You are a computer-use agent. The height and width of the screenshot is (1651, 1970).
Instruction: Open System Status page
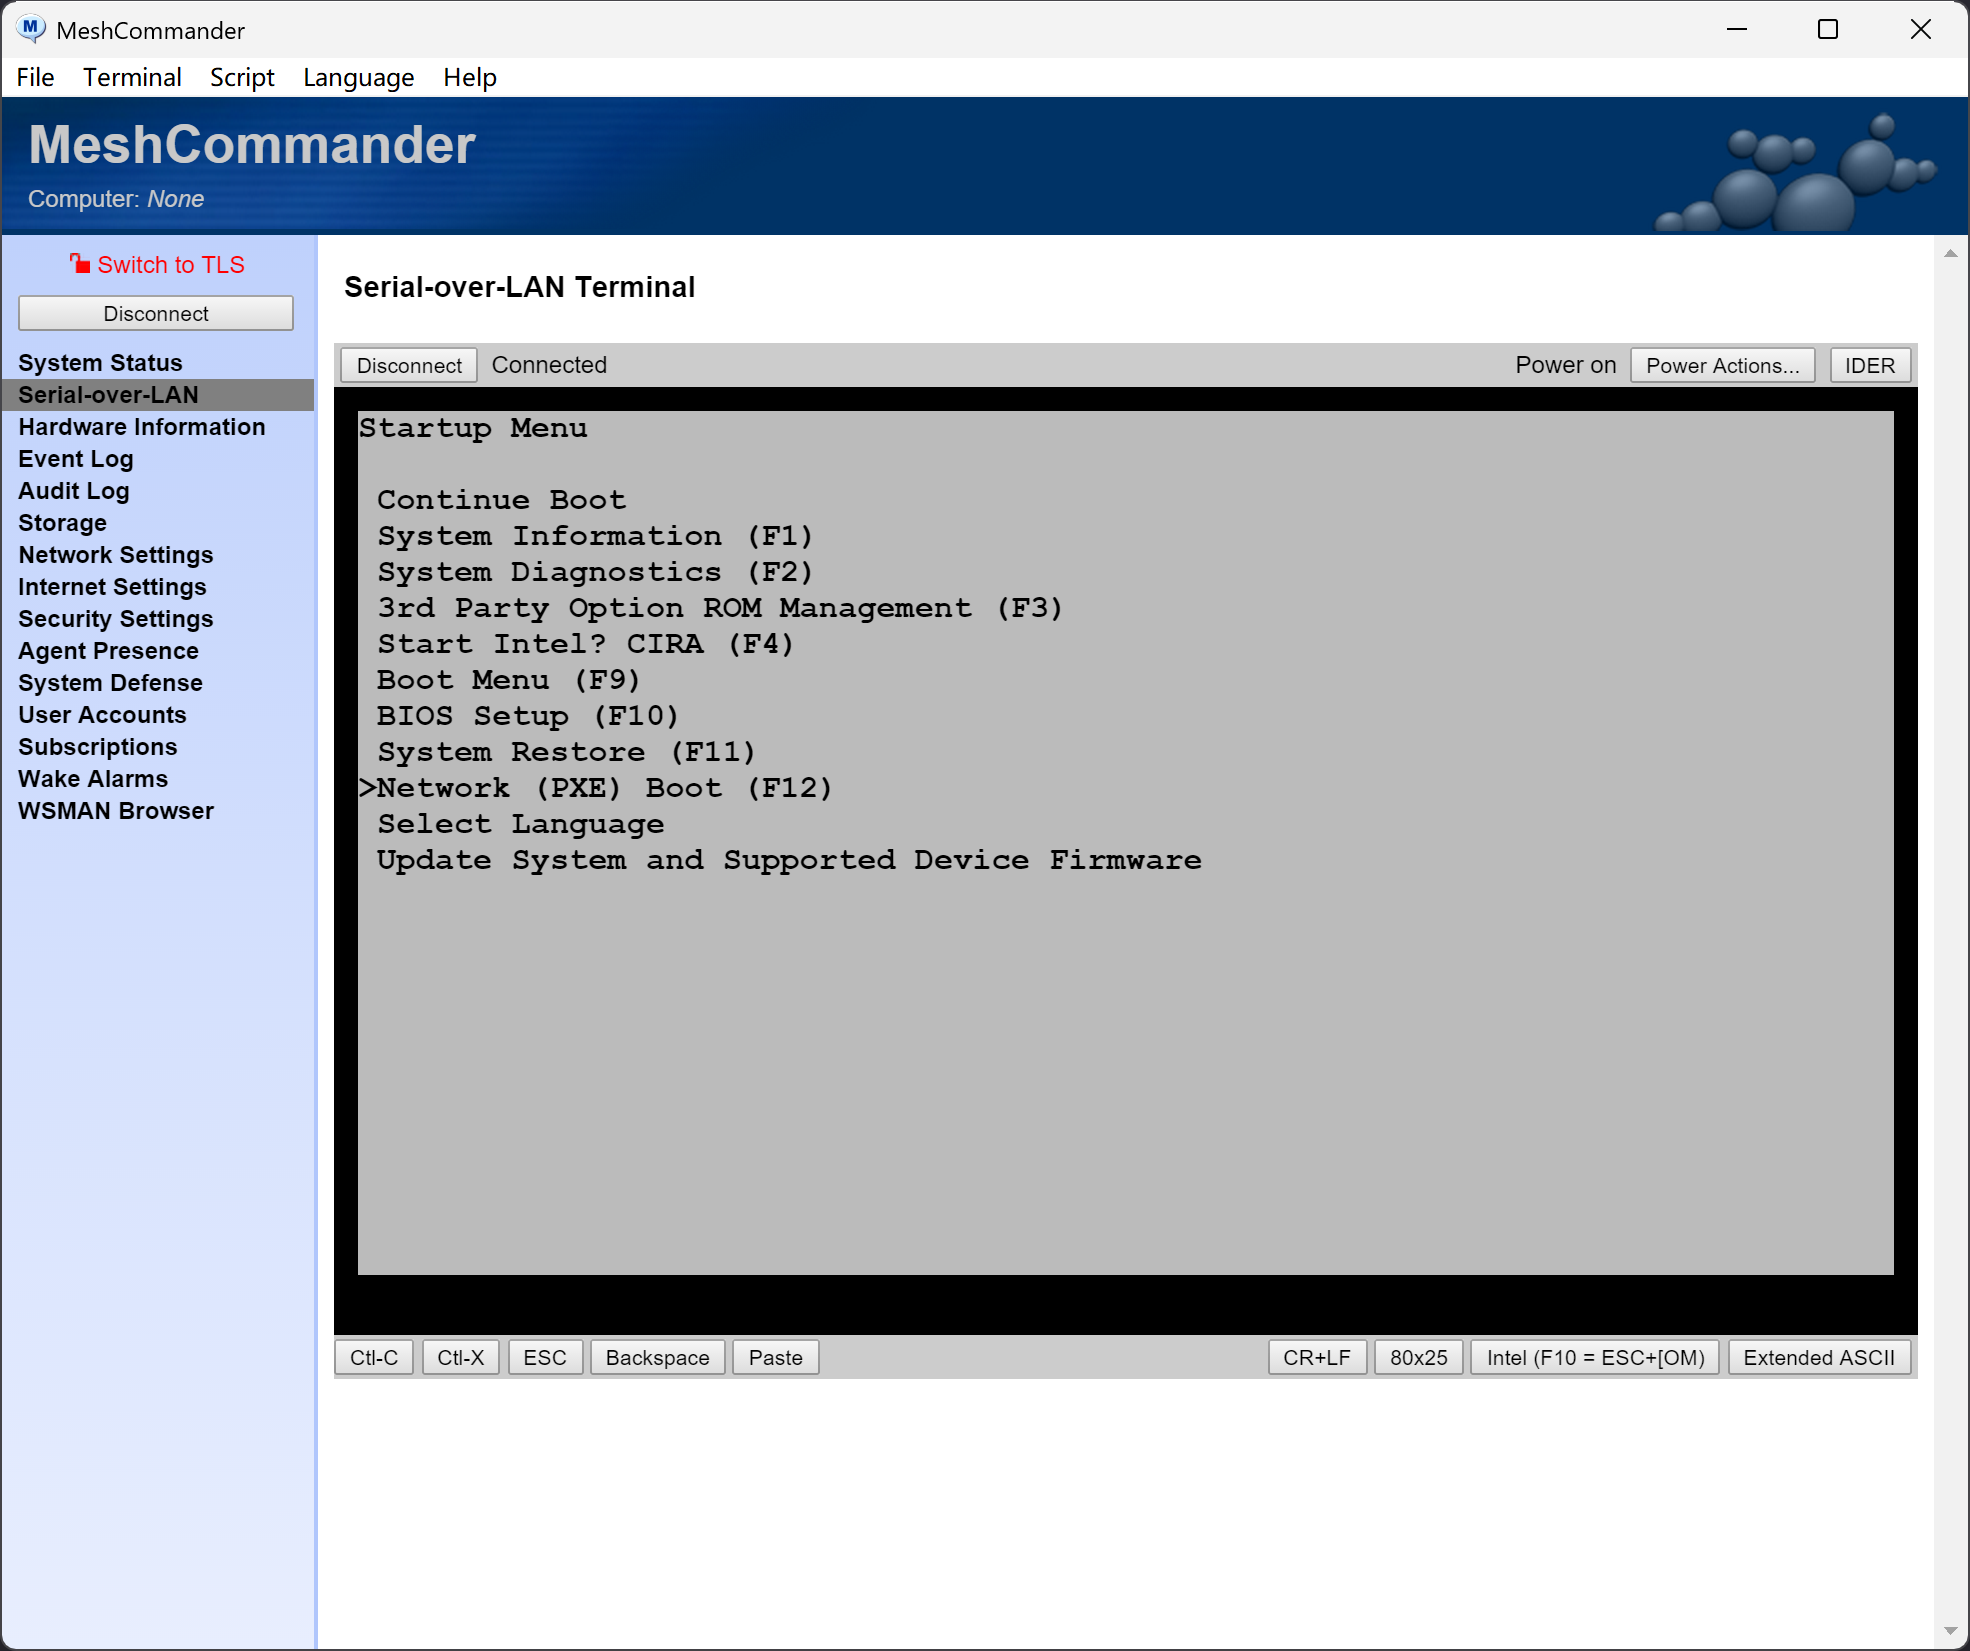coord(100,363)
